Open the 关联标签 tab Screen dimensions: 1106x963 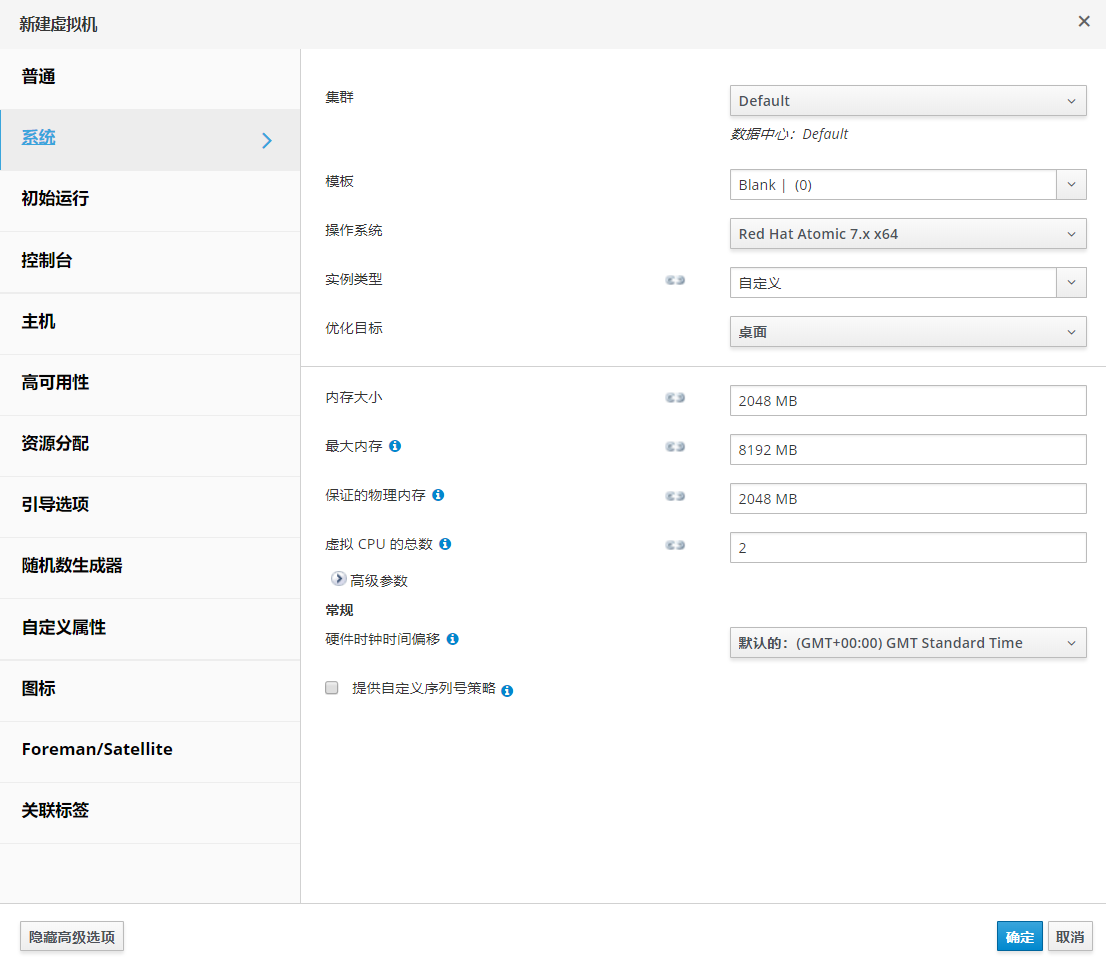coord(150,813)
